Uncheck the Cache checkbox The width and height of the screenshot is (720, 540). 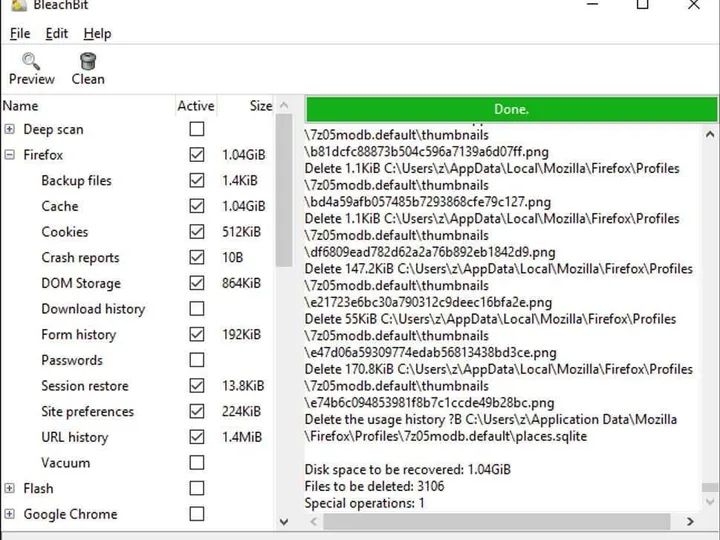coord(197,206)
